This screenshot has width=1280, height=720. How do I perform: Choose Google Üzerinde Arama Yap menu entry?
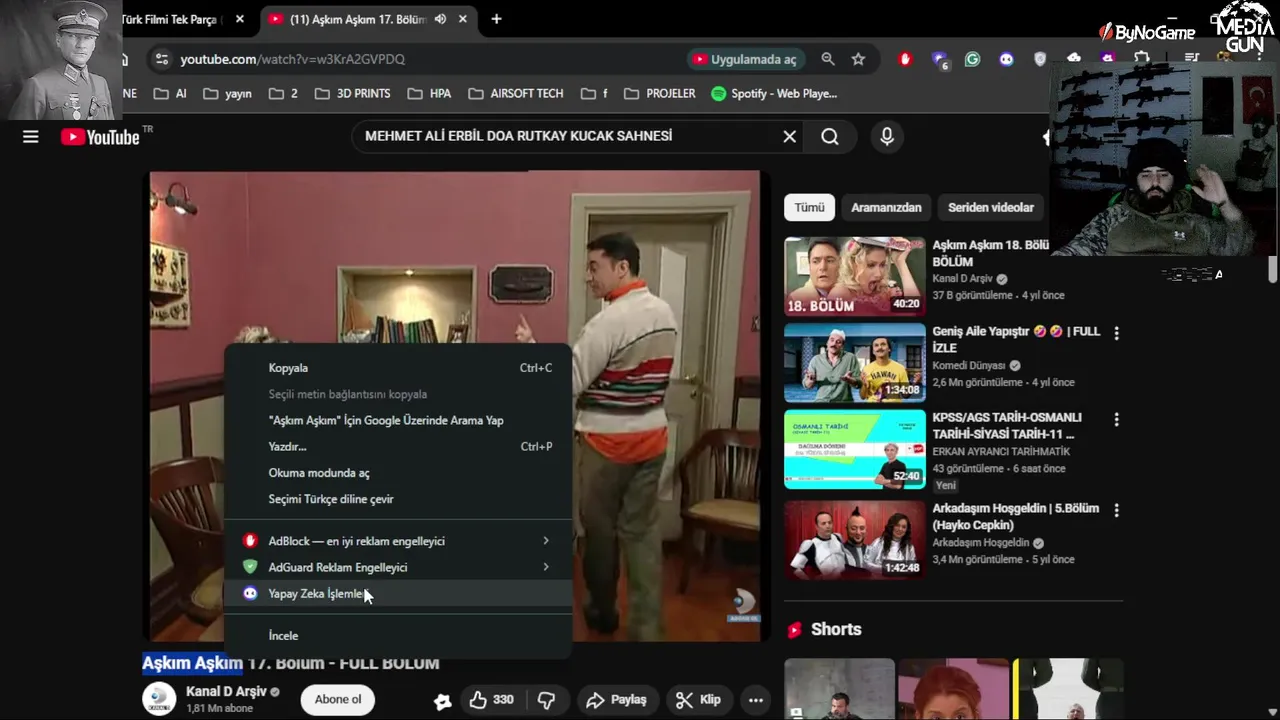[398, 420]
